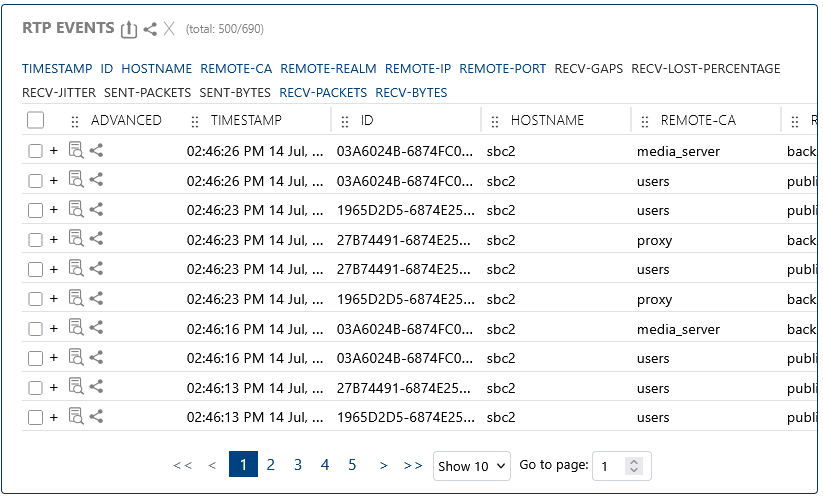823x499 pixels.
Task: Expand the 02:46:13 27B74491 users row with plus
Action: 54,388
